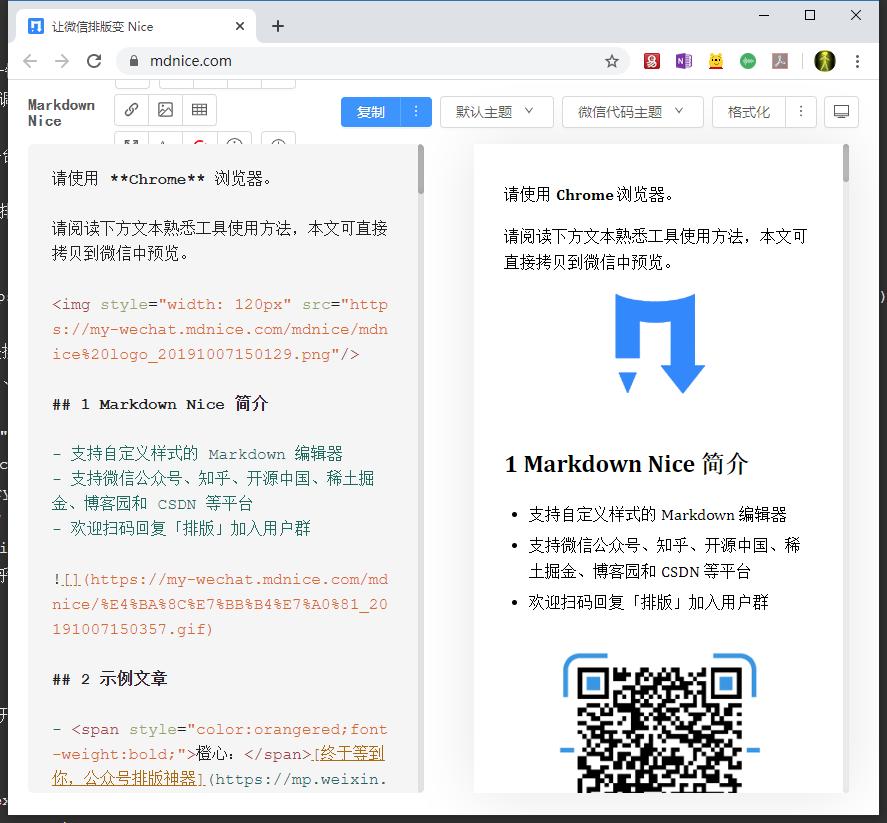
Task: Toggle the bookmark star in the address bar
Action: pos(611,61)
